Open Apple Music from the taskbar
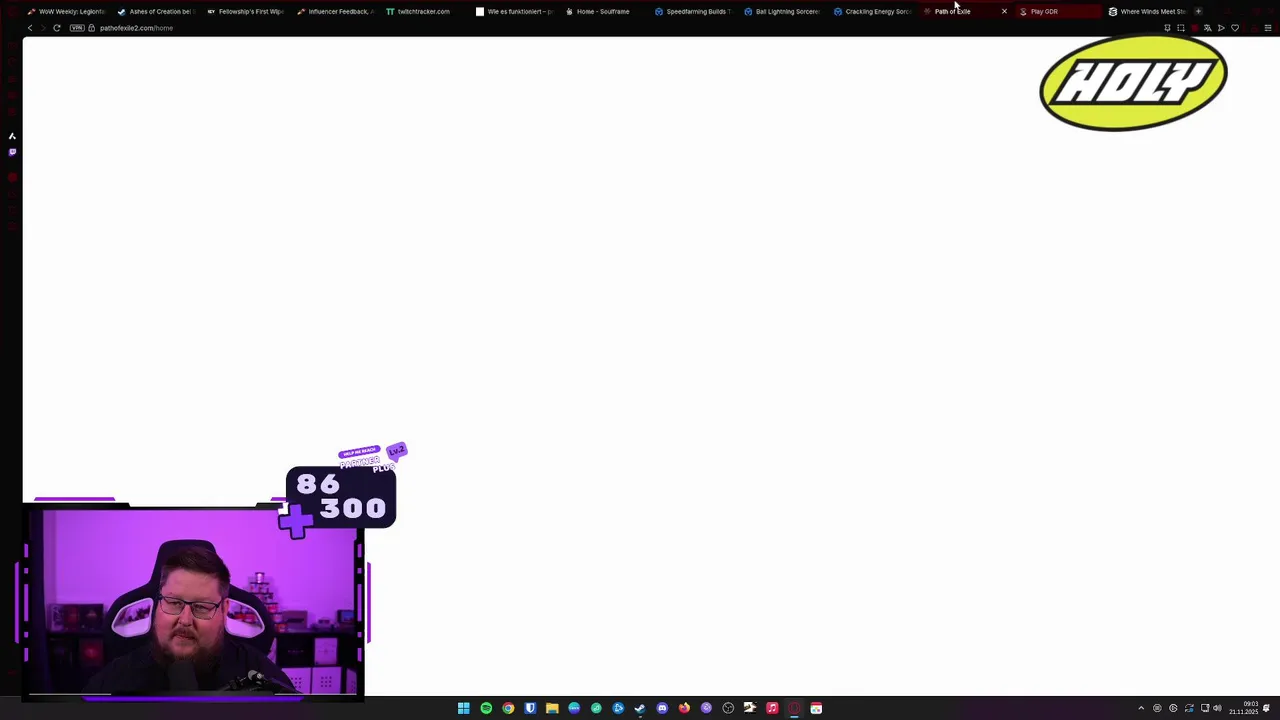The image size is (1280, 720). [x=772, y=708]
